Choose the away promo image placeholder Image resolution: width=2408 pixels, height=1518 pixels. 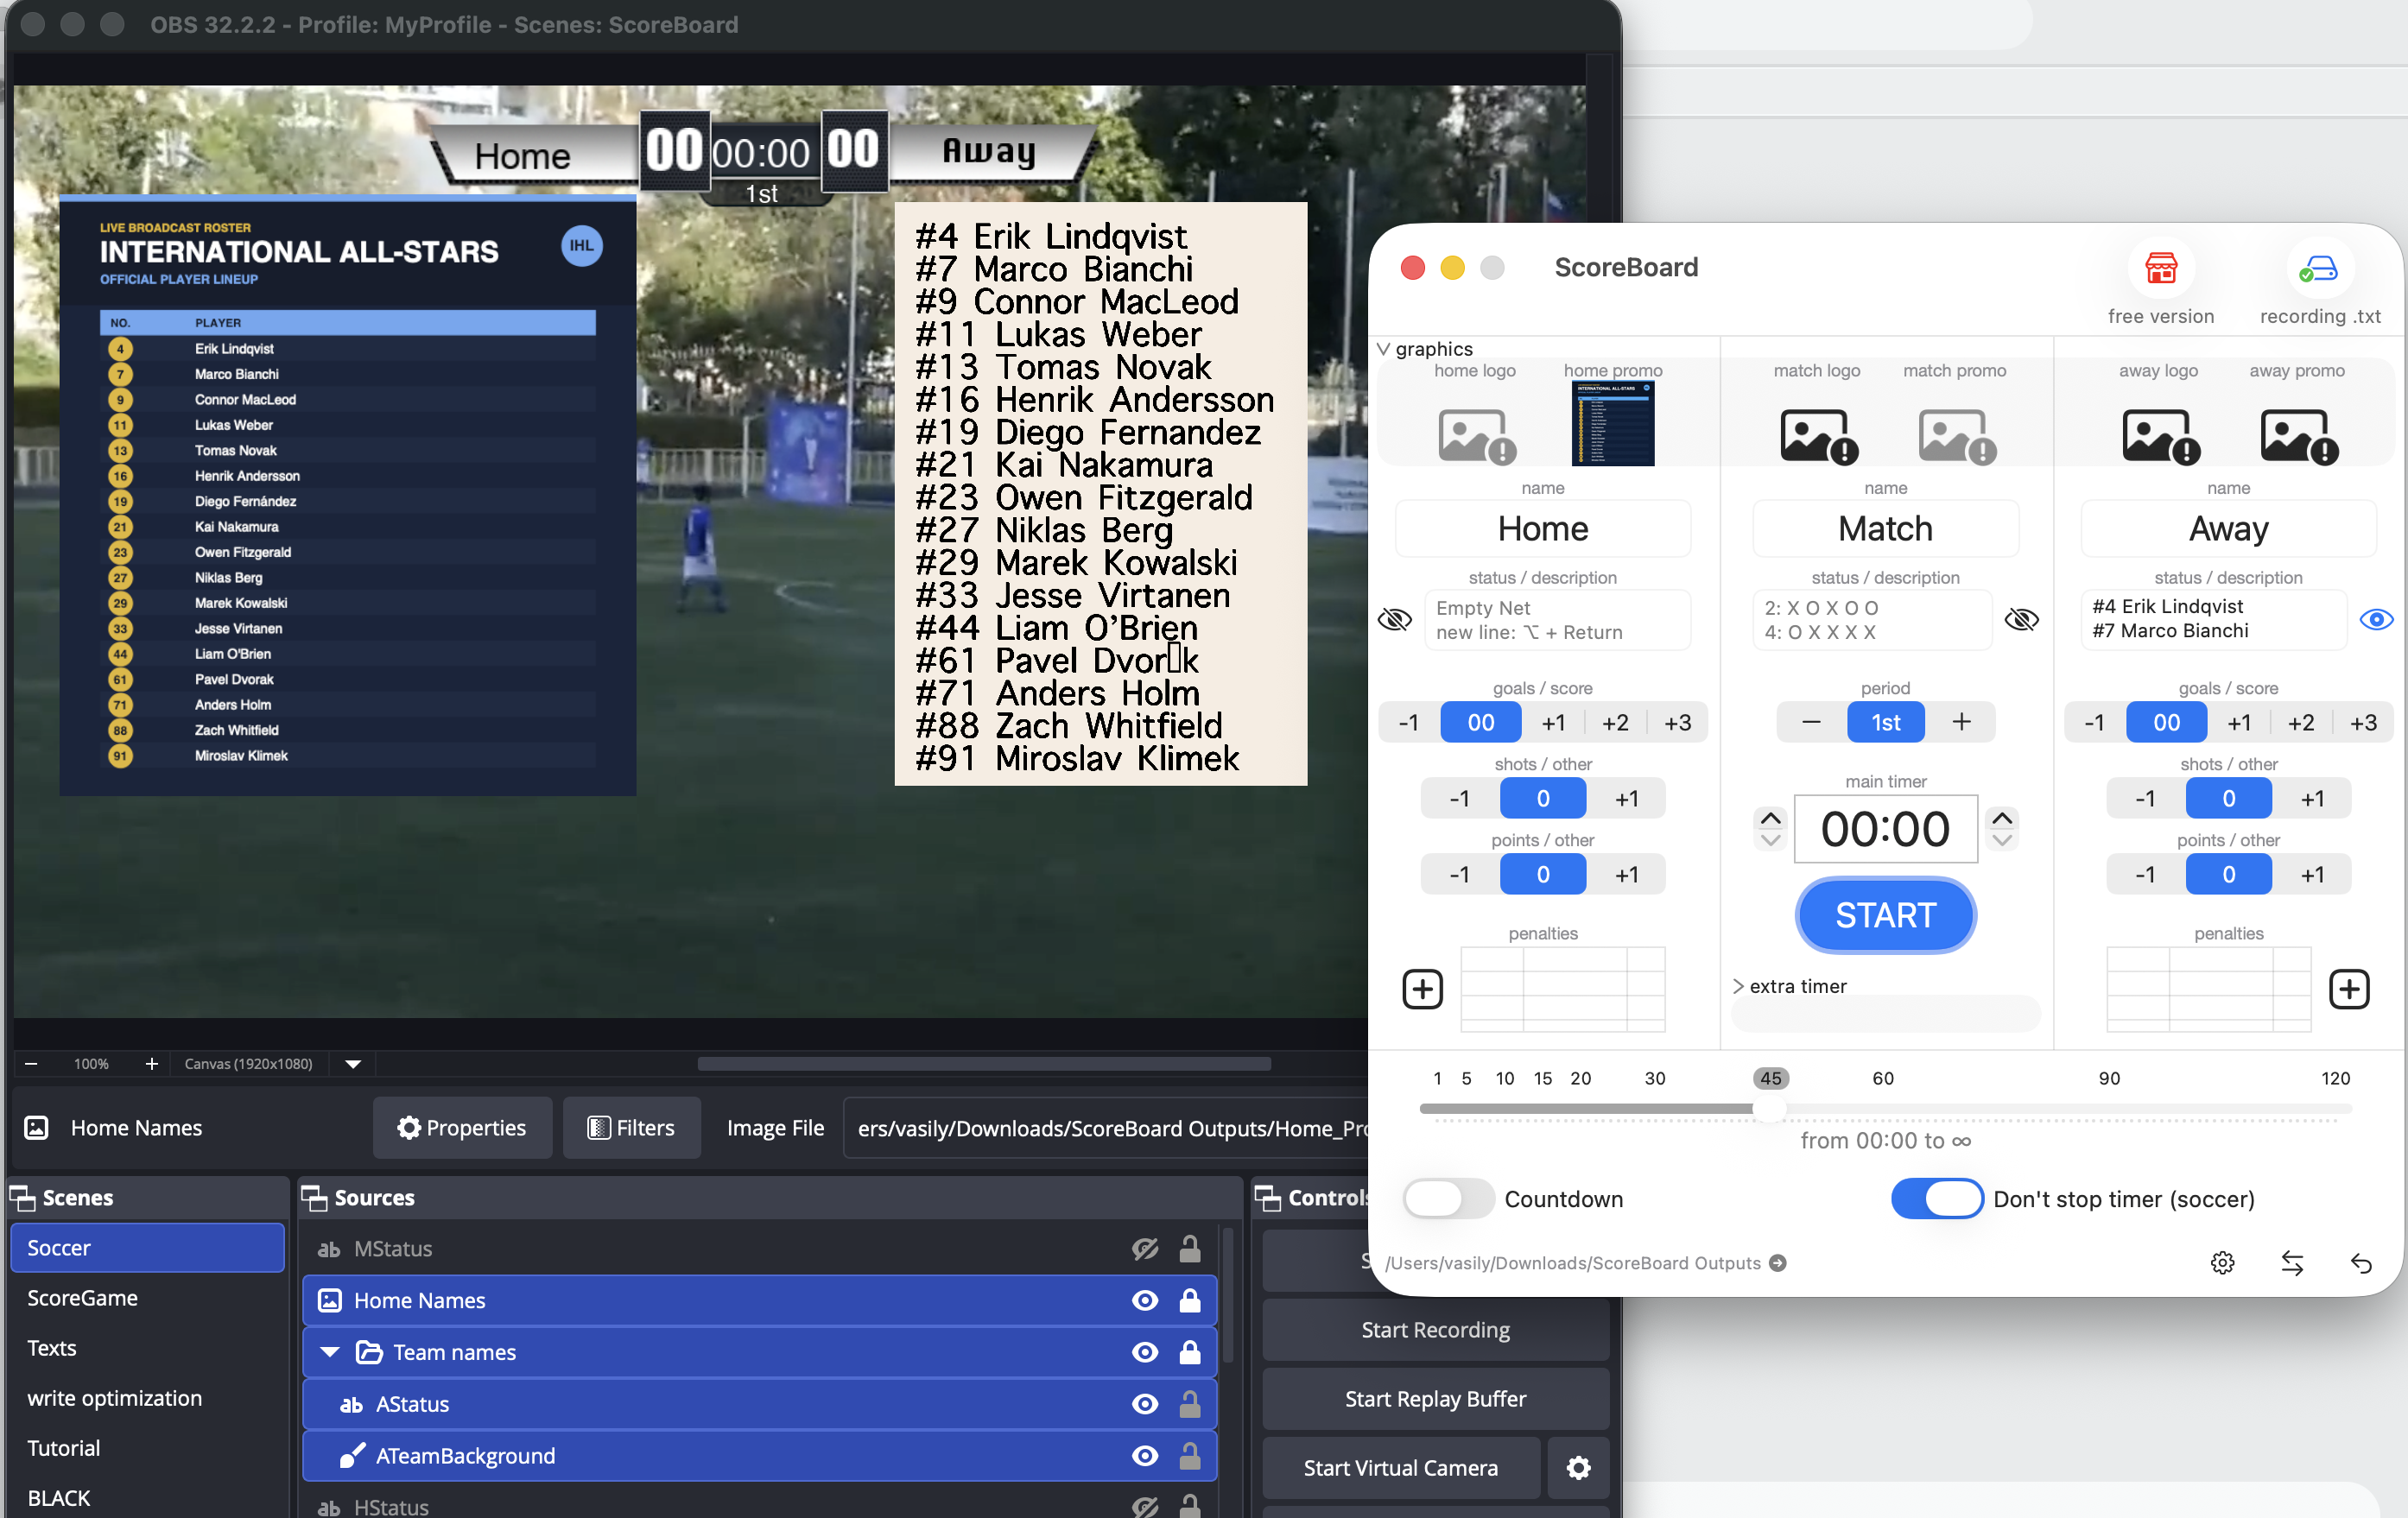[2299, 436]
